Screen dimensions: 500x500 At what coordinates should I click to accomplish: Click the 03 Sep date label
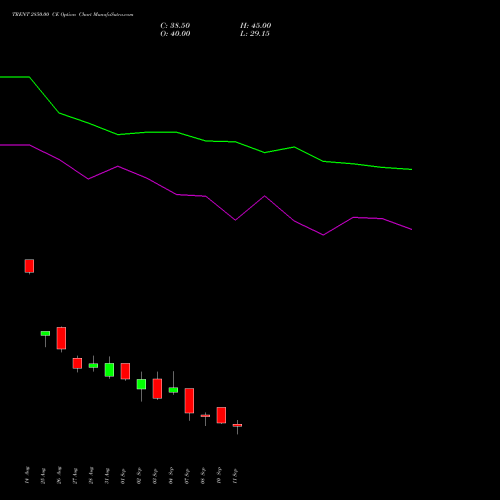click(x=155, y=476)
